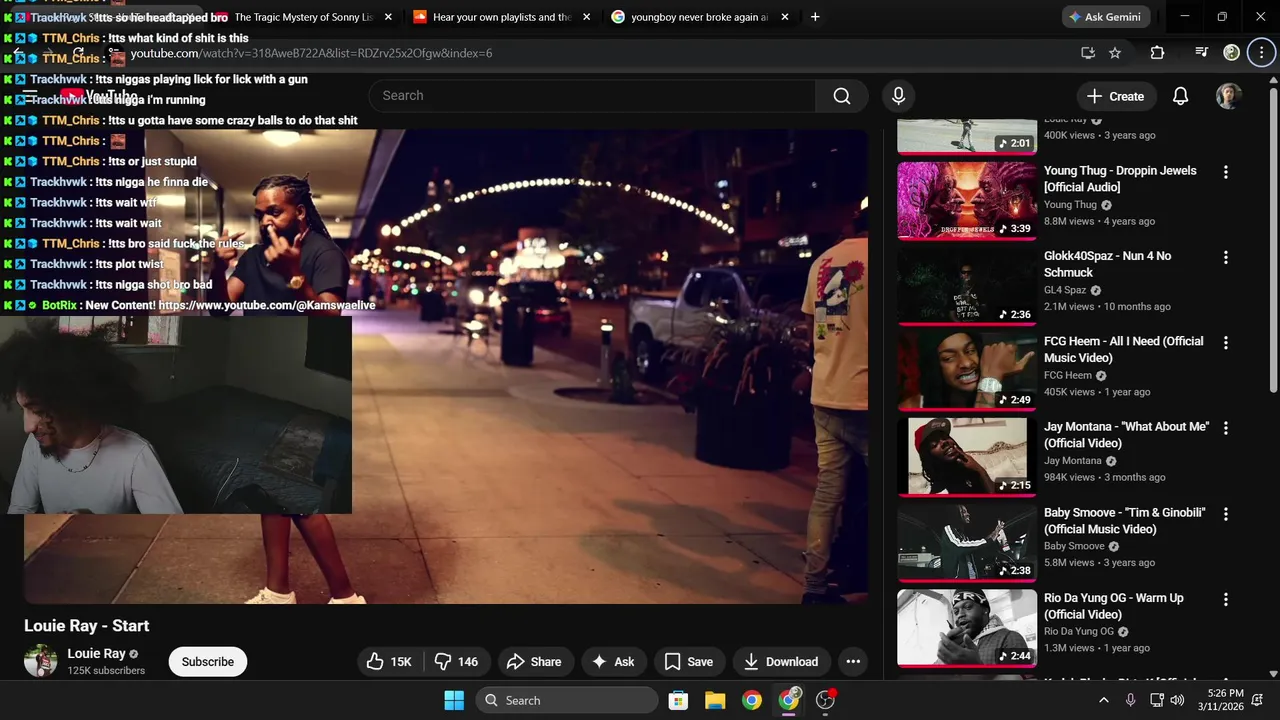Show hidden system tray icons
1280x720 pixels.
(x=1104, y=701)
